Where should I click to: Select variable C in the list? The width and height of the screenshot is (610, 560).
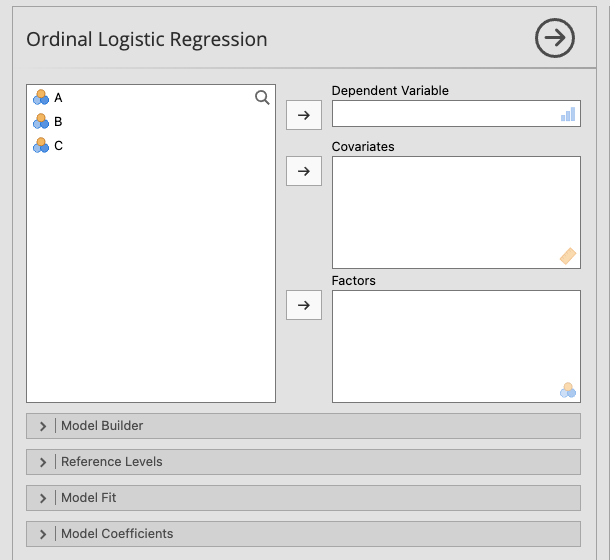click(x=58, y=145)
